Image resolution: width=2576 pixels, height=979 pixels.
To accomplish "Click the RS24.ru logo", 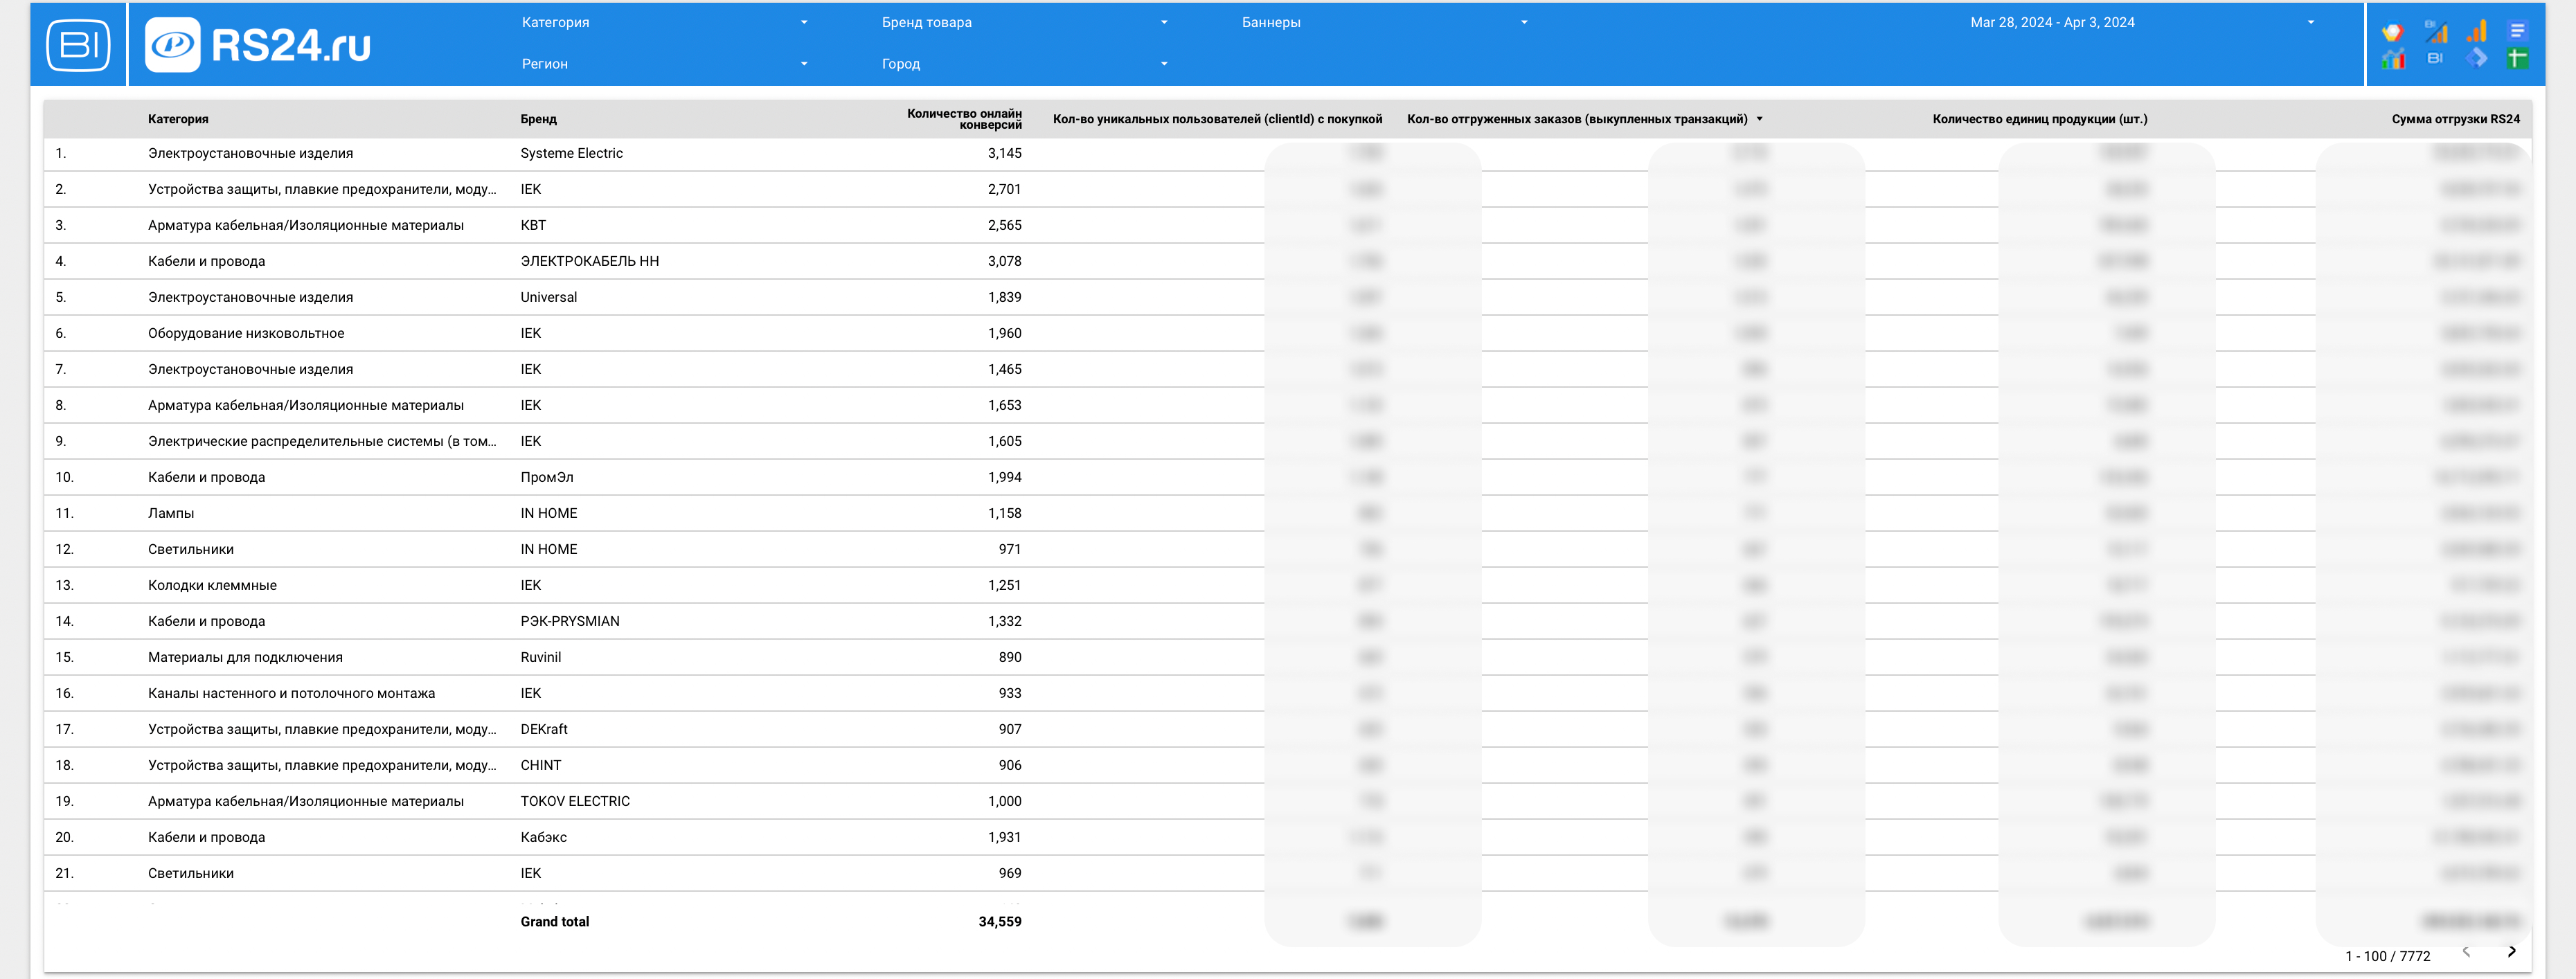I will 258,45.
